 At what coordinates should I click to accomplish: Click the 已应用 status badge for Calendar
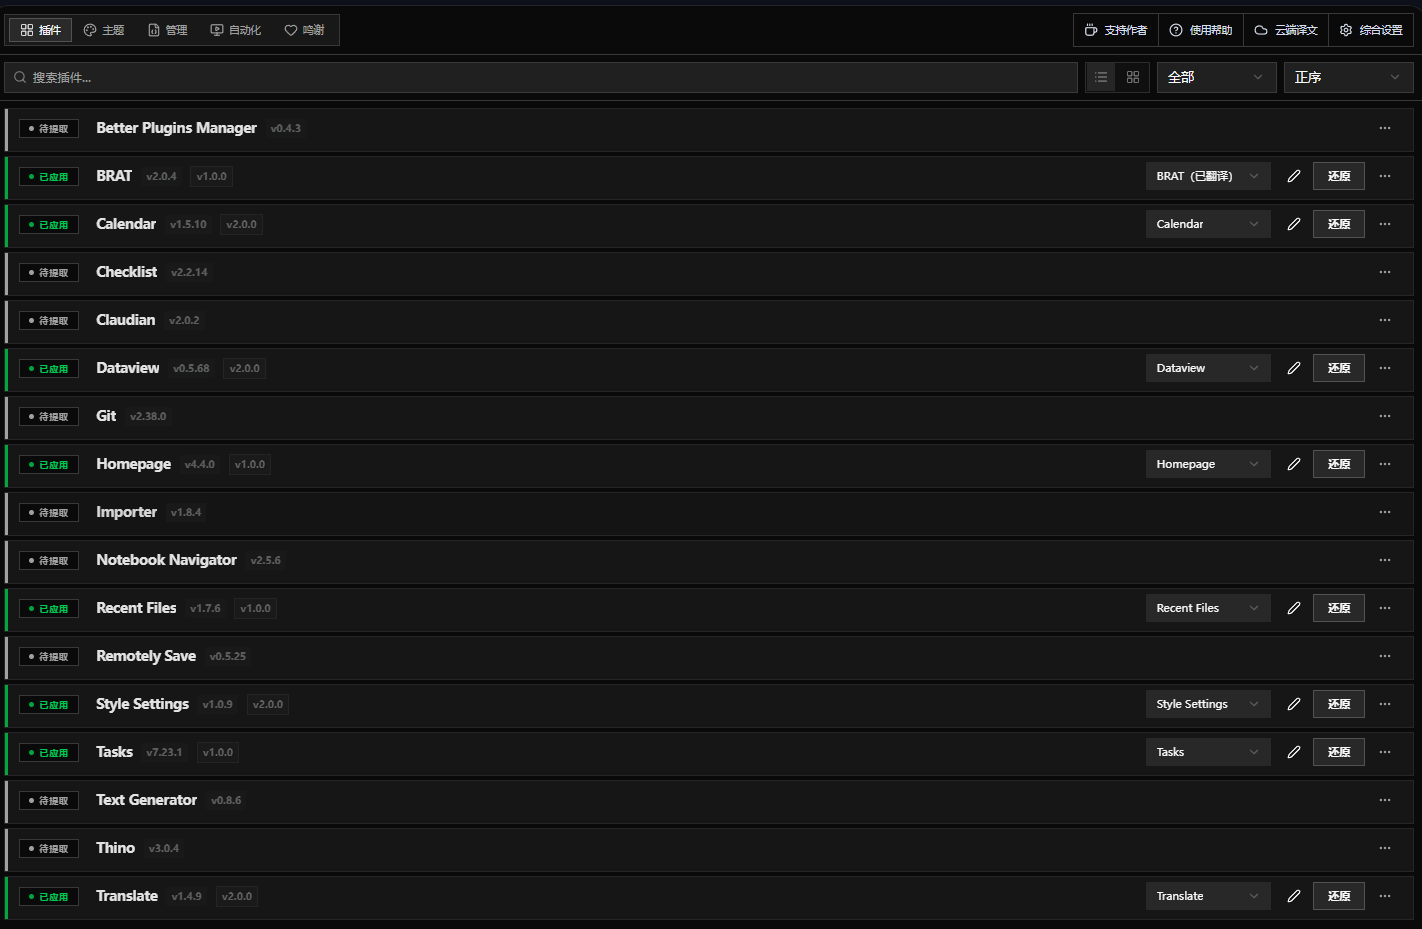[49, 225]
